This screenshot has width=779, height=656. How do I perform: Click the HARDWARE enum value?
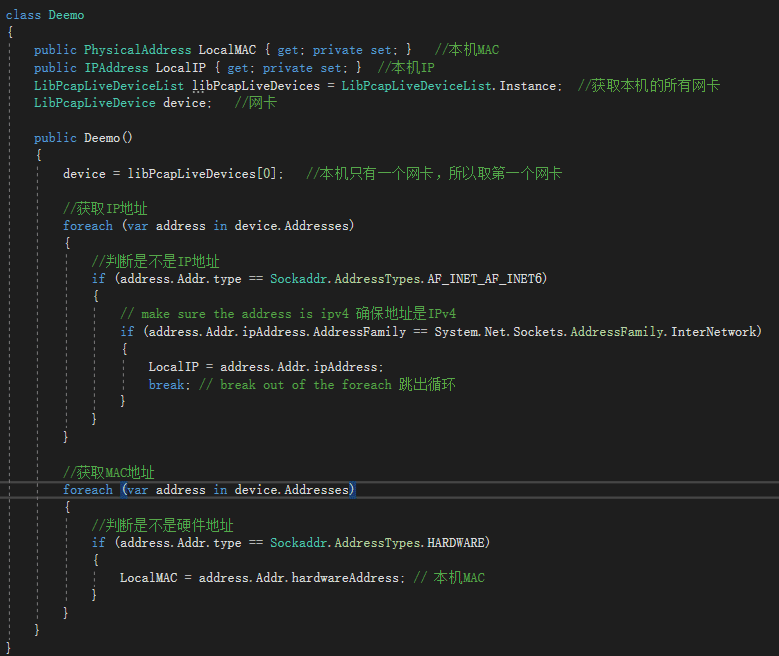[x=456, y=542]
